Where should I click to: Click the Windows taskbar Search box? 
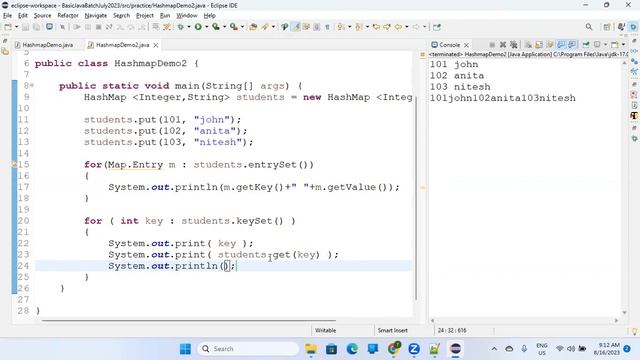(249, 349)
